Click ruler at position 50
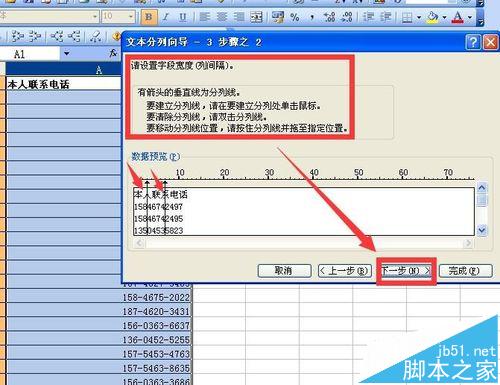 click(358, 173)
